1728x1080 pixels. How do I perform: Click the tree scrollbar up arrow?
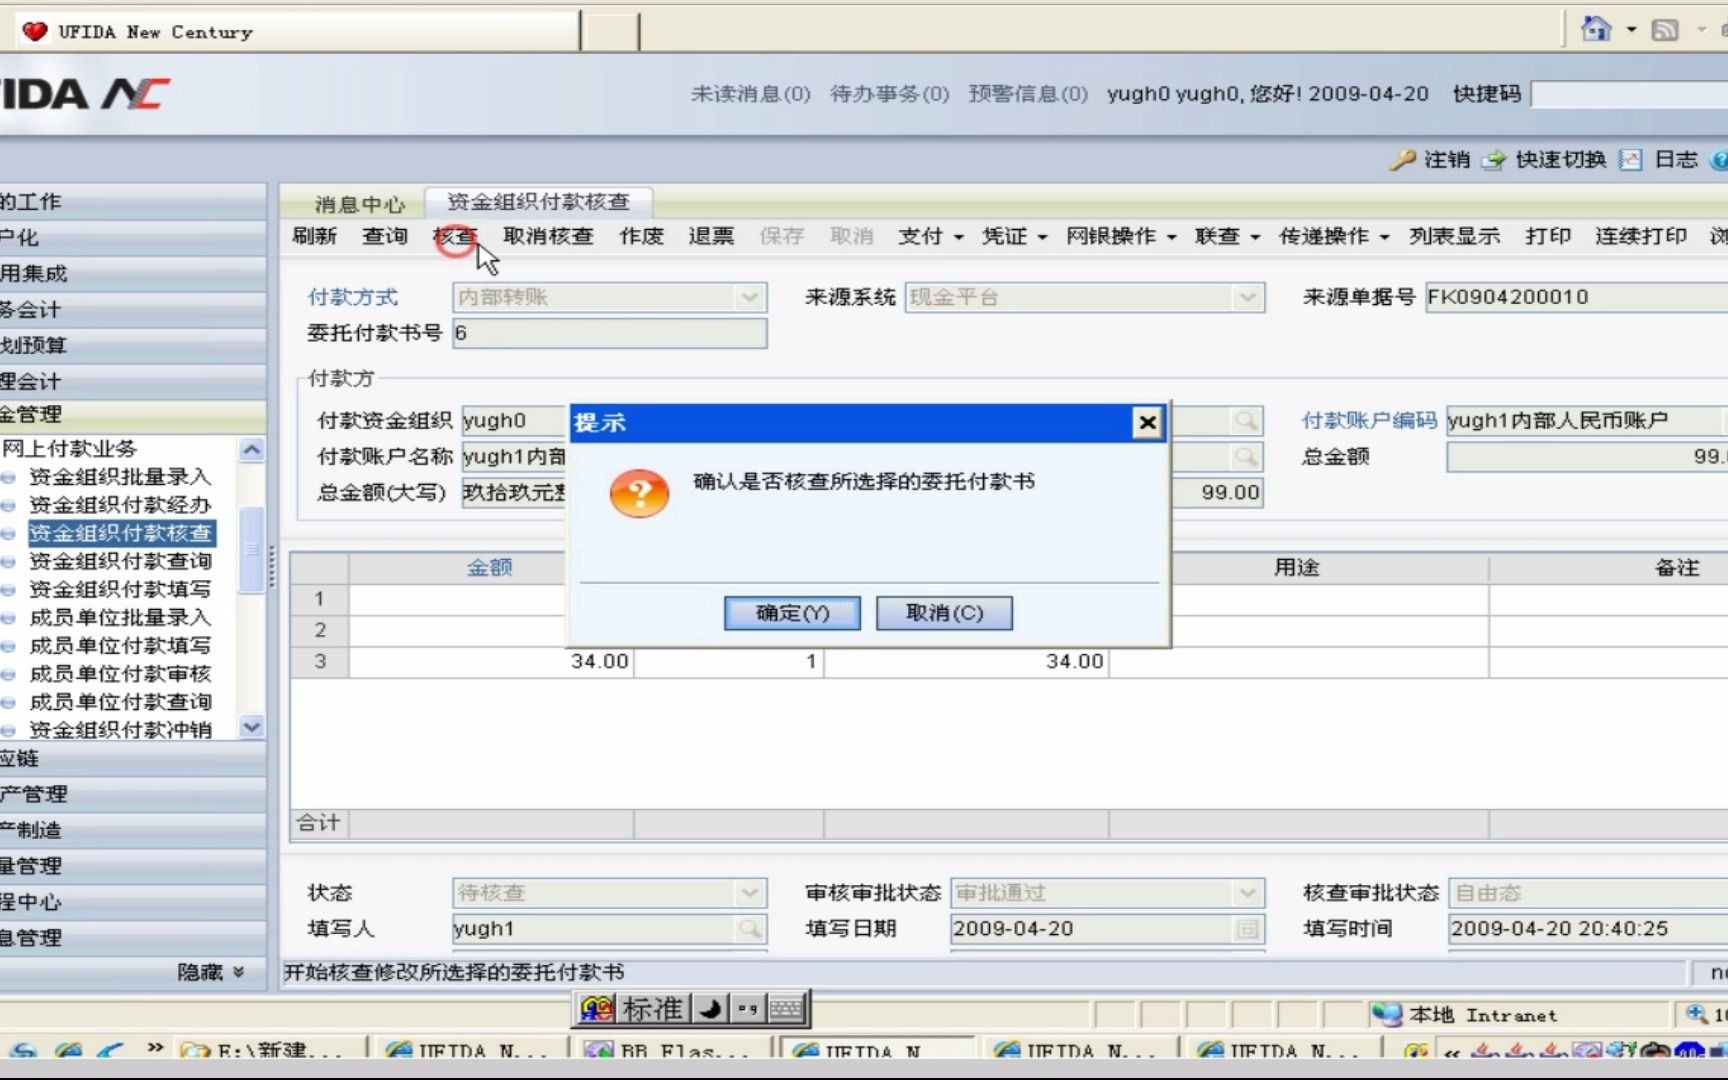pyautogui.click(x=252, y=450)
